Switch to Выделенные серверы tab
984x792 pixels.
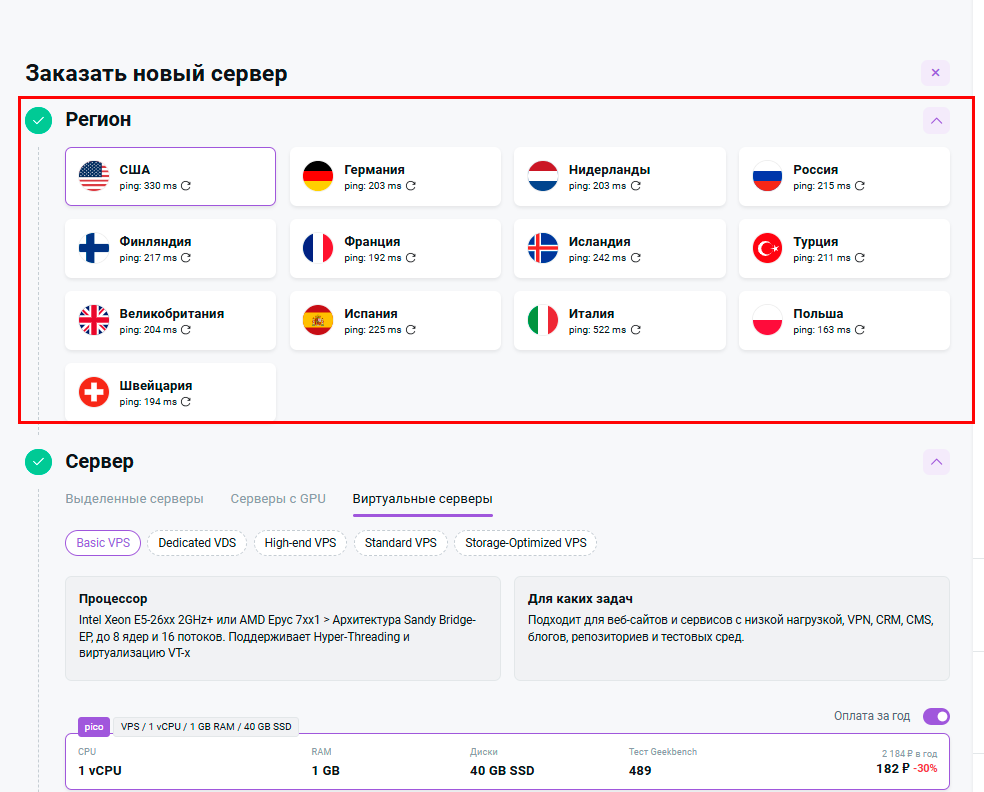(x=134, y=499)
